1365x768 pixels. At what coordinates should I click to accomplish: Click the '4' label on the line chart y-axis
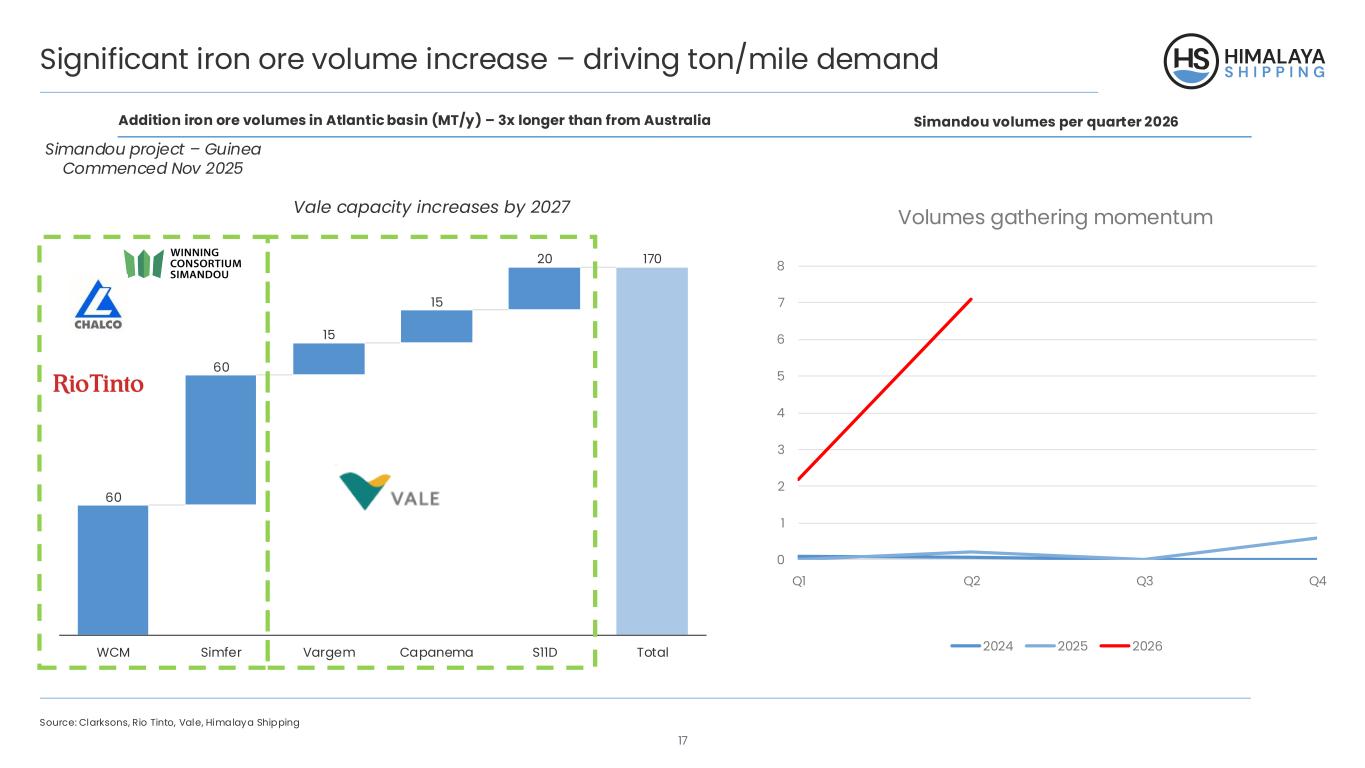(x=780, y=413)
